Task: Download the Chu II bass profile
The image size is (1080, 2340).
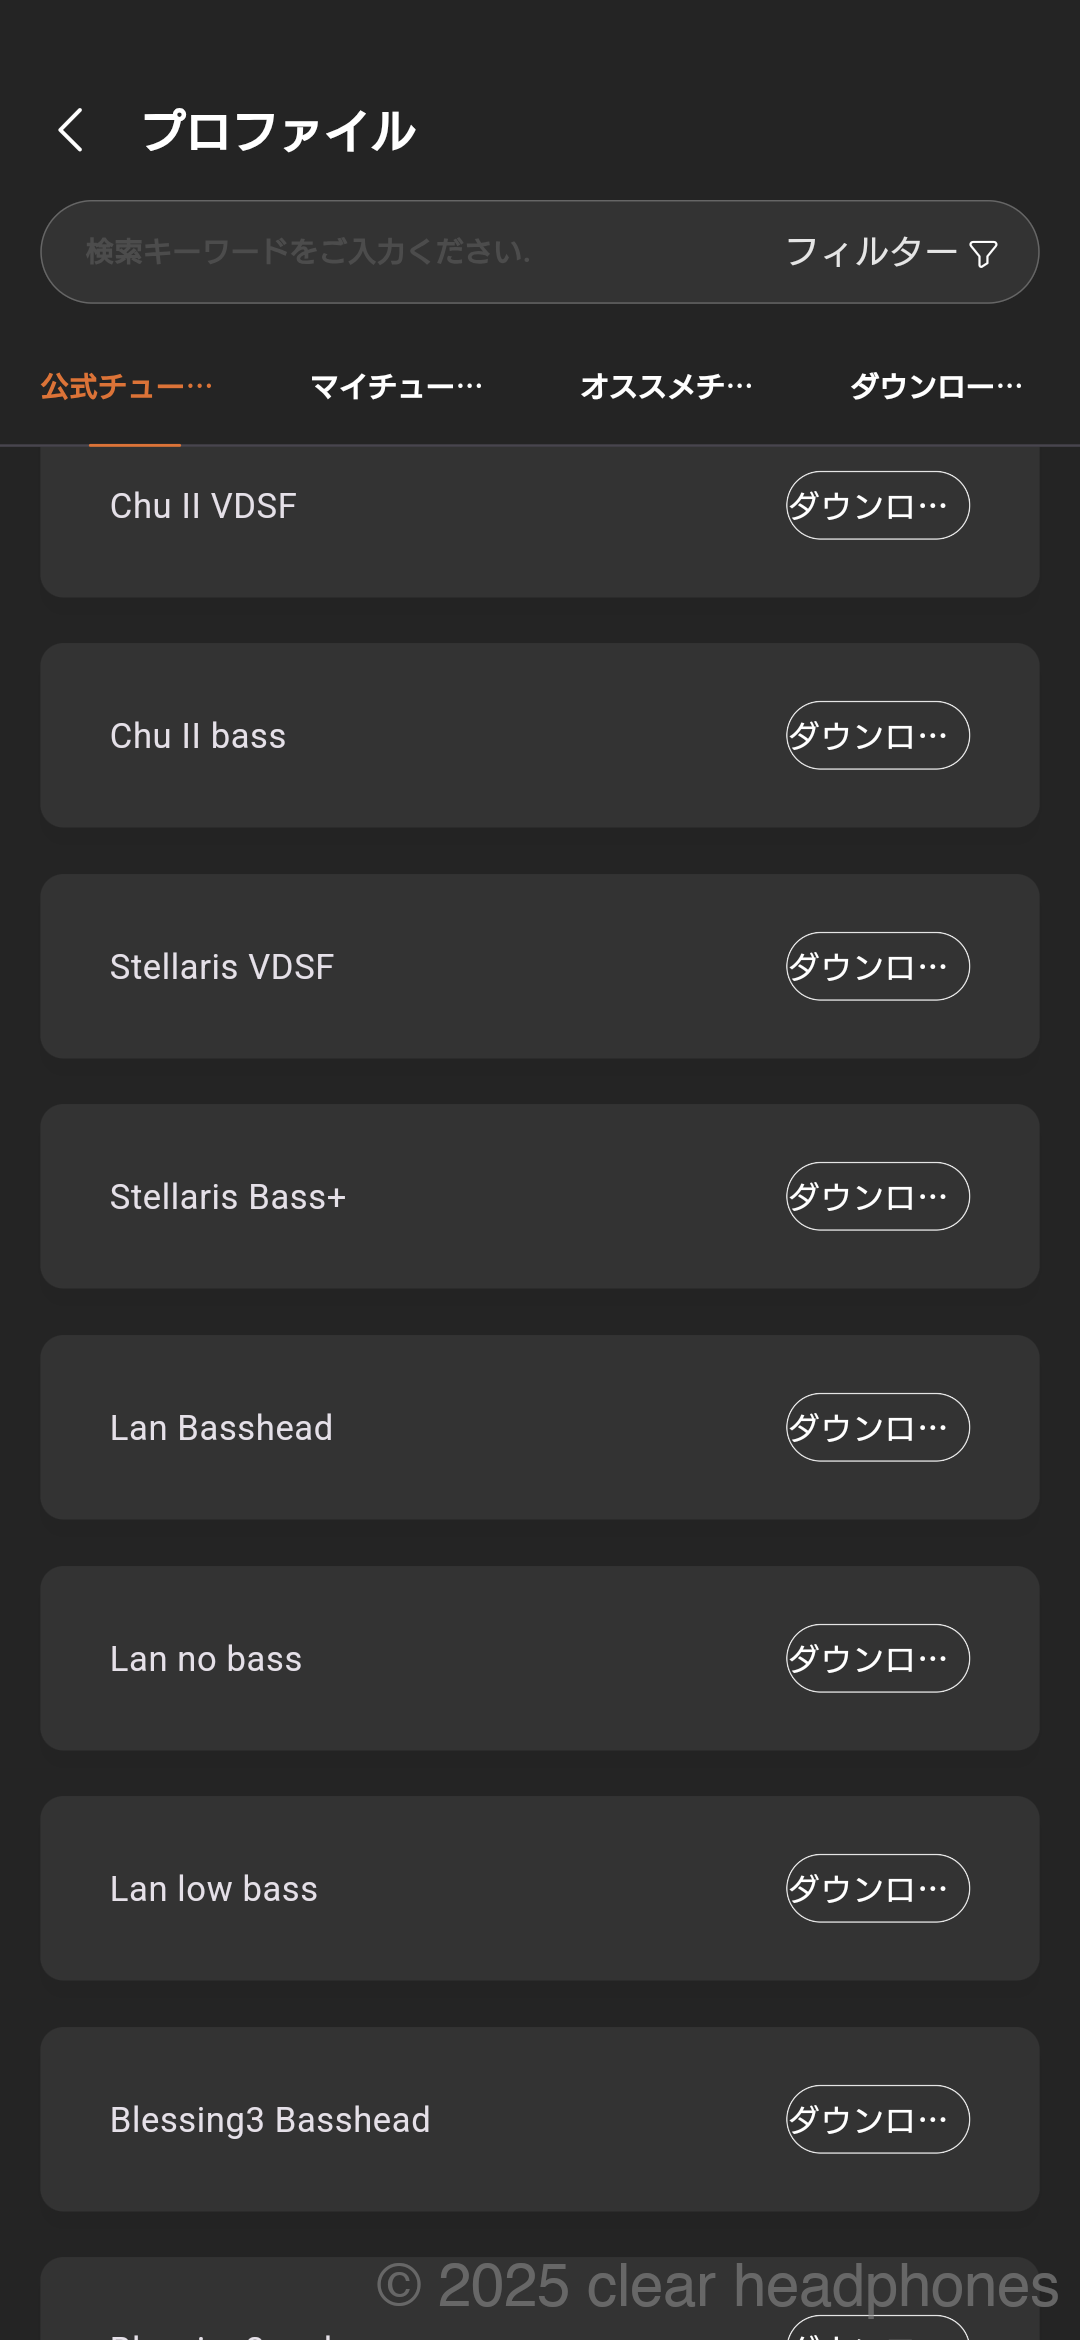Action: 877,736
